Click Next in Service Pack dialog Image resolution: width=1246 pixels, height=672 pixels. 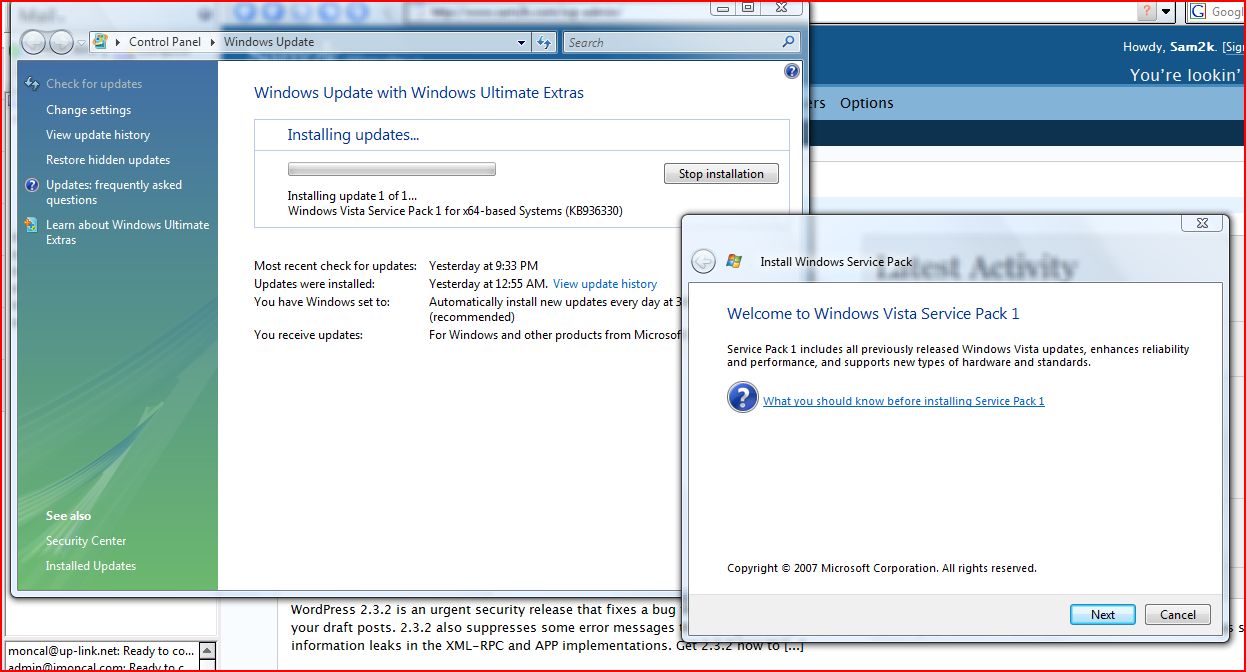(1103, 615)
